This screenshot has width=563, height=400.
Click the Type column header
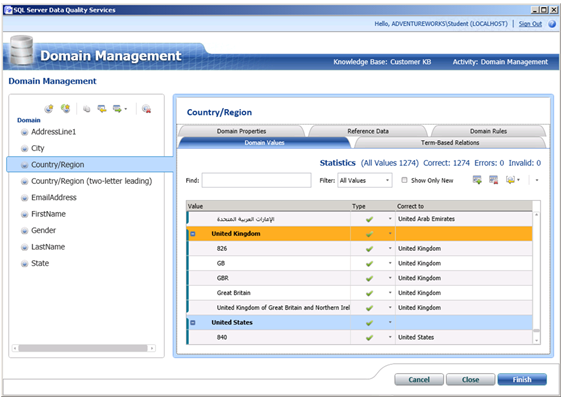click(x=373, y=206)
